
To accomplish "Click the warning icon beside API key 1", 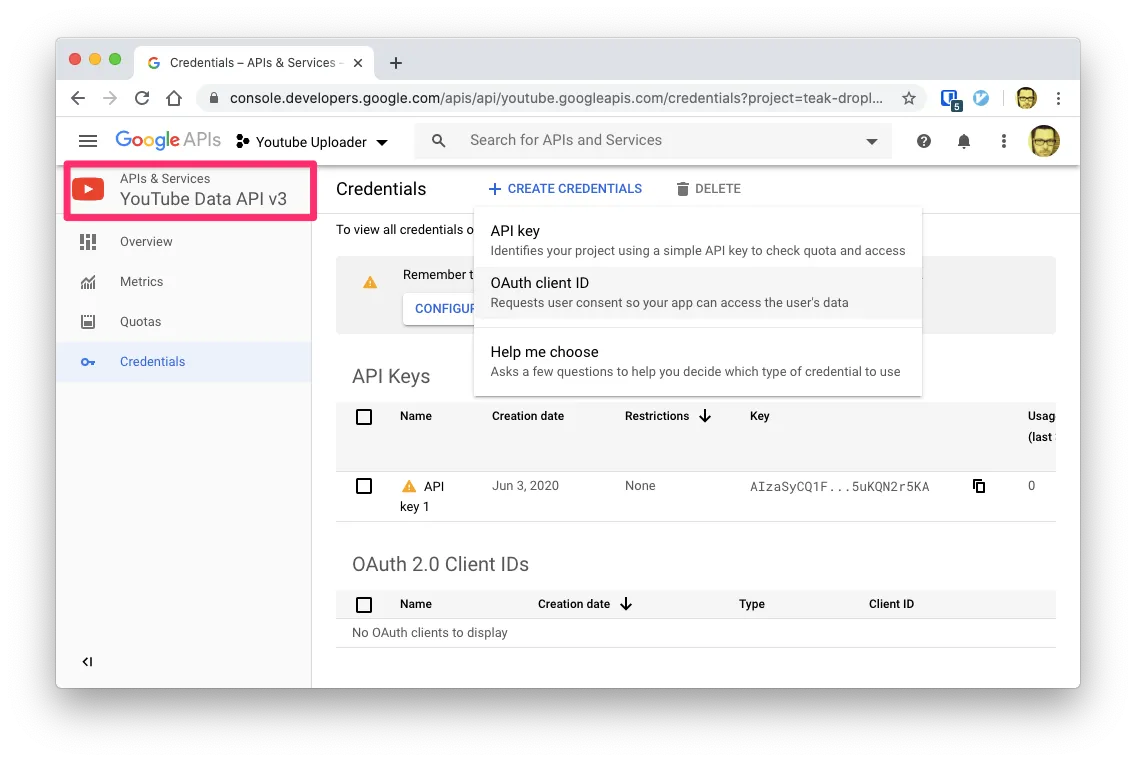I will pos(409,486).
